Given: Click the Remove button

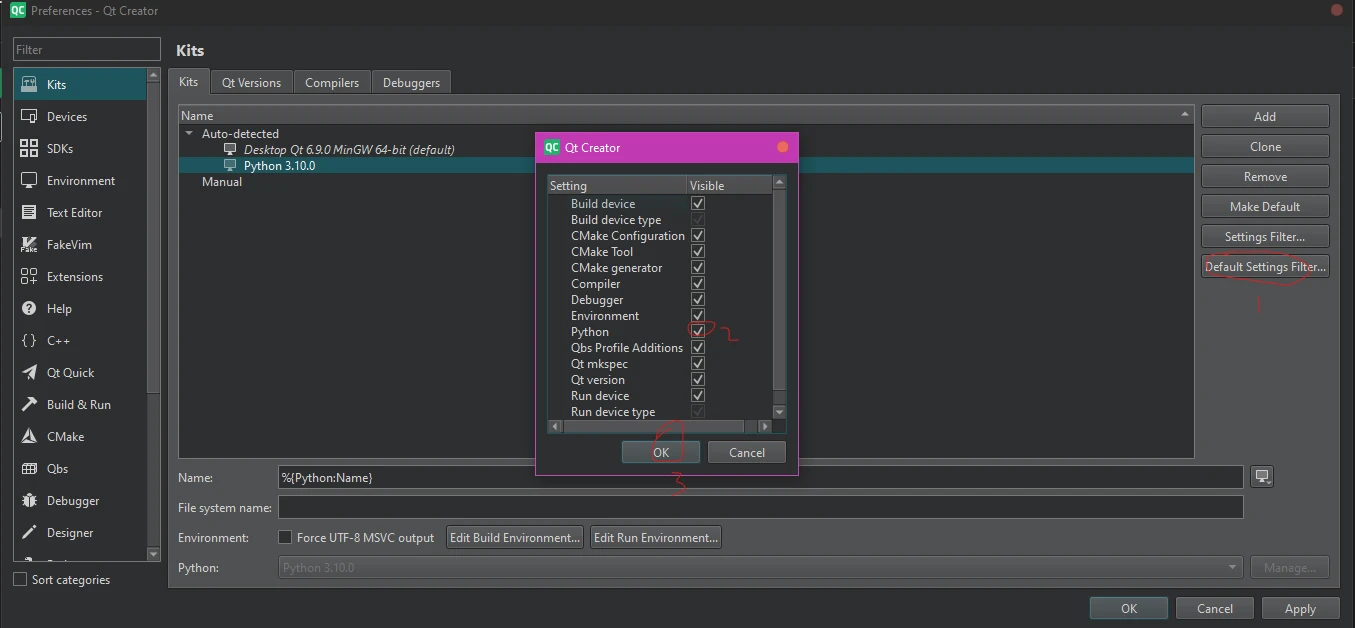Looking at the screenshot, I should (1265, 177).
